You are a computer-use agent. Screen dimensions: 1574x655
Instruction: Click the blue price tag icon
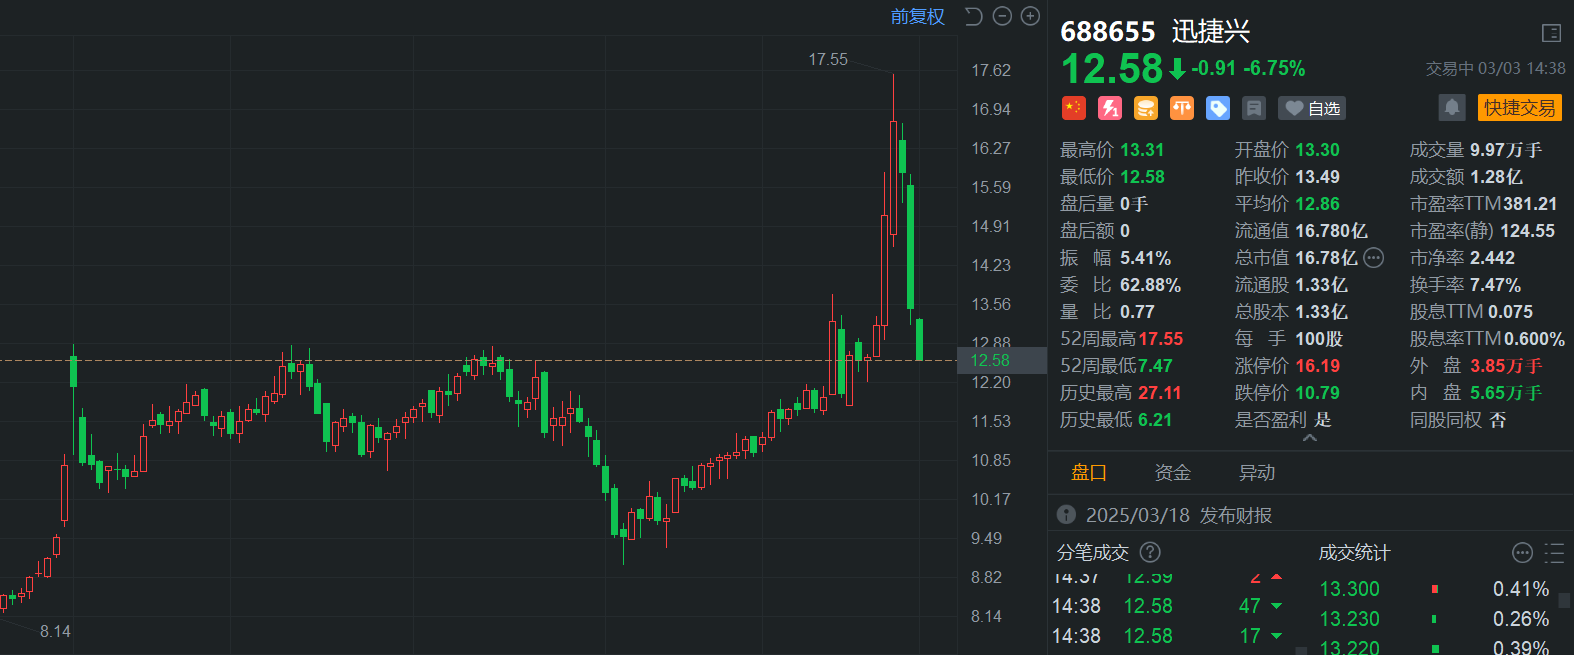point(1217,108)
